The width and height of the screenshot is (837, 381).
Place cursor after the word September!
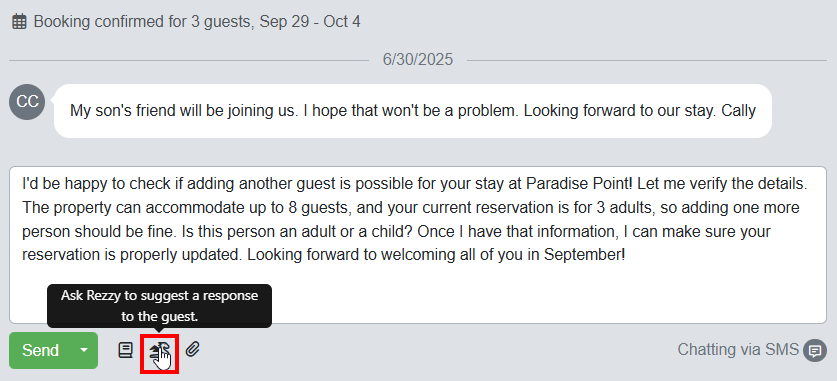(626, 255)
